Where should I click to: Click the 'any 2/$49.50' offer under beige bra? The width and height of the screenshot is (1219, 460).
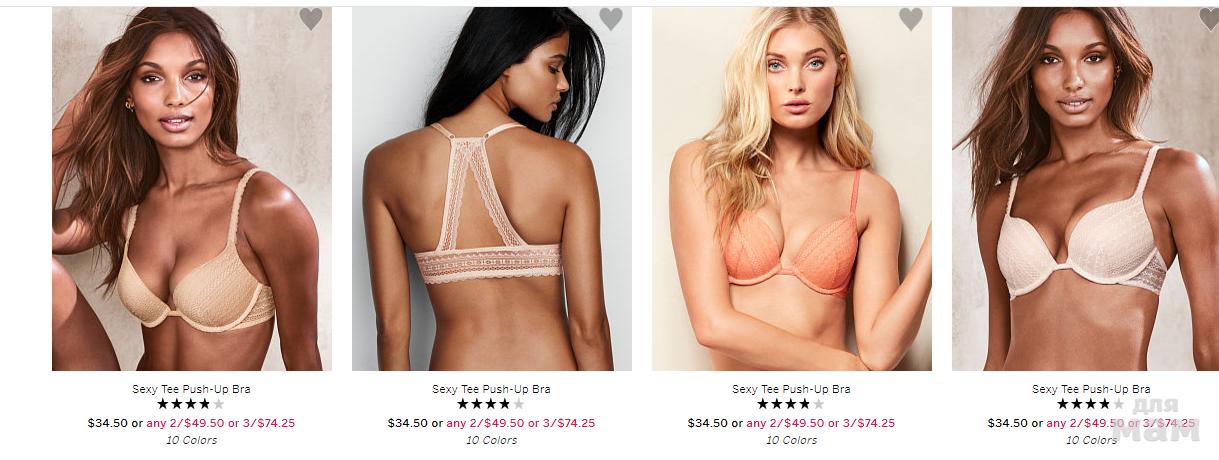(x=185, y=423)
